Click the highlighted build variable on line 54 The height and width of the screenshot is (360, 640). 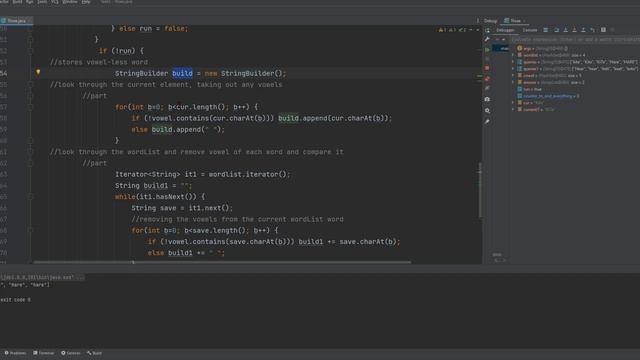click(182, 73)
